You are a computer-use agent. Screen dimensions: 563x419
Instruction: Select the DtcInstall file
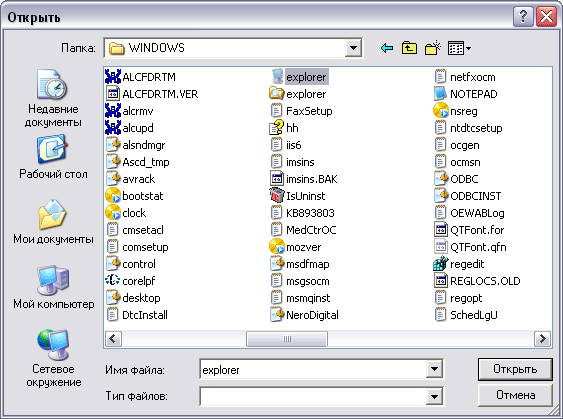138,315
